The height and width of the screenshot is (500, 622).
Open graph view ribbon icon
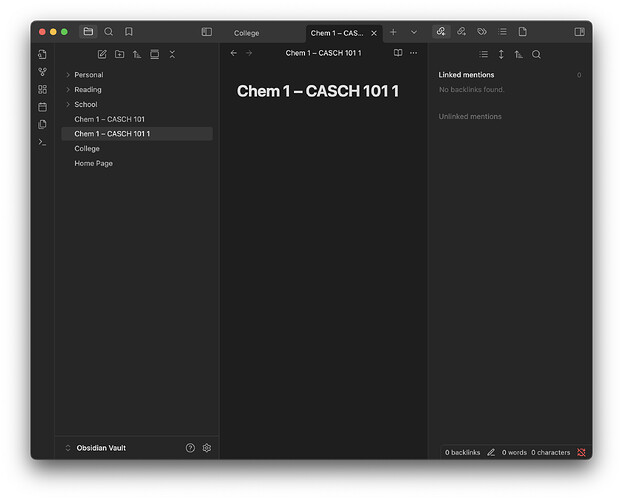(x=42, y=72)
